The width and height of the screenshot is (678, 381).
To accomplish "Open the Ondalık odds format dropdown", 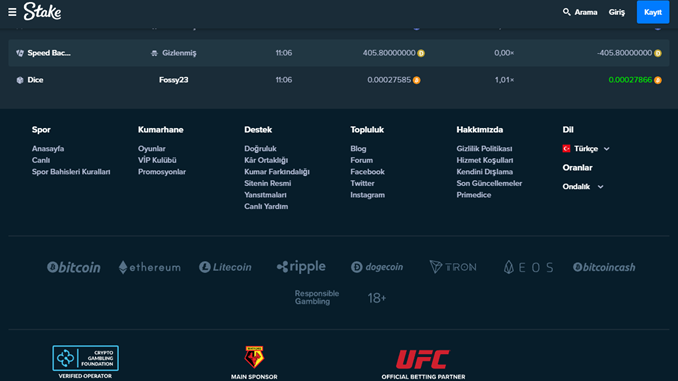I will (583, 187).
